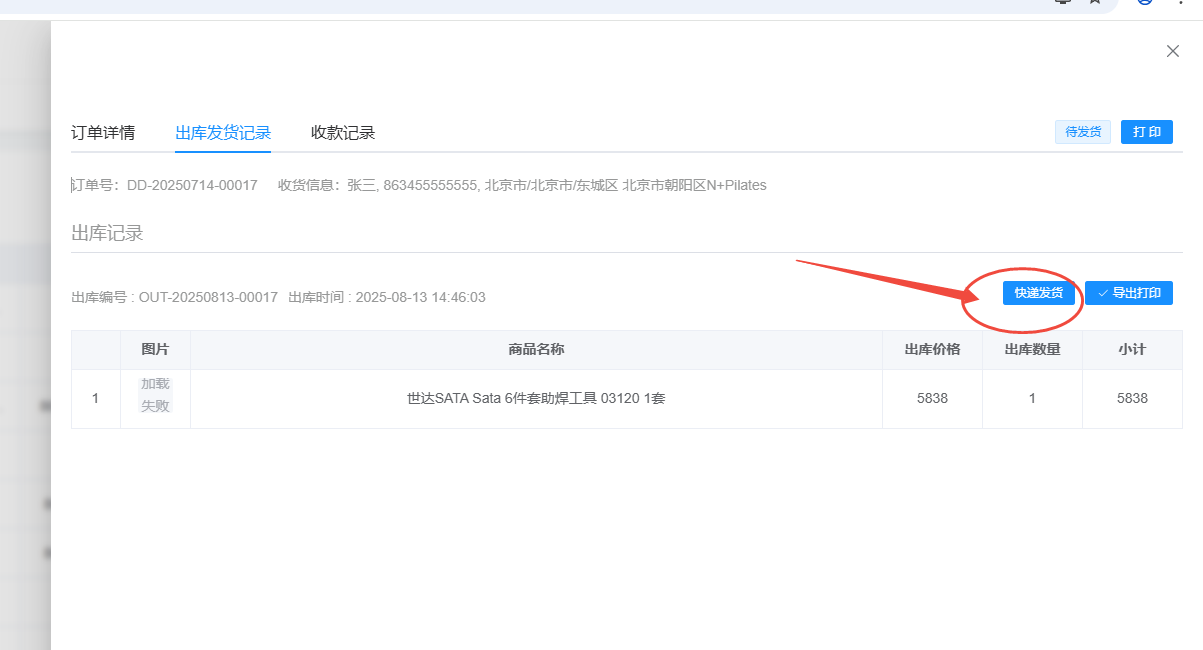Click the 导出打印 button
1203x650 pixels.
tap(1128, 293)
